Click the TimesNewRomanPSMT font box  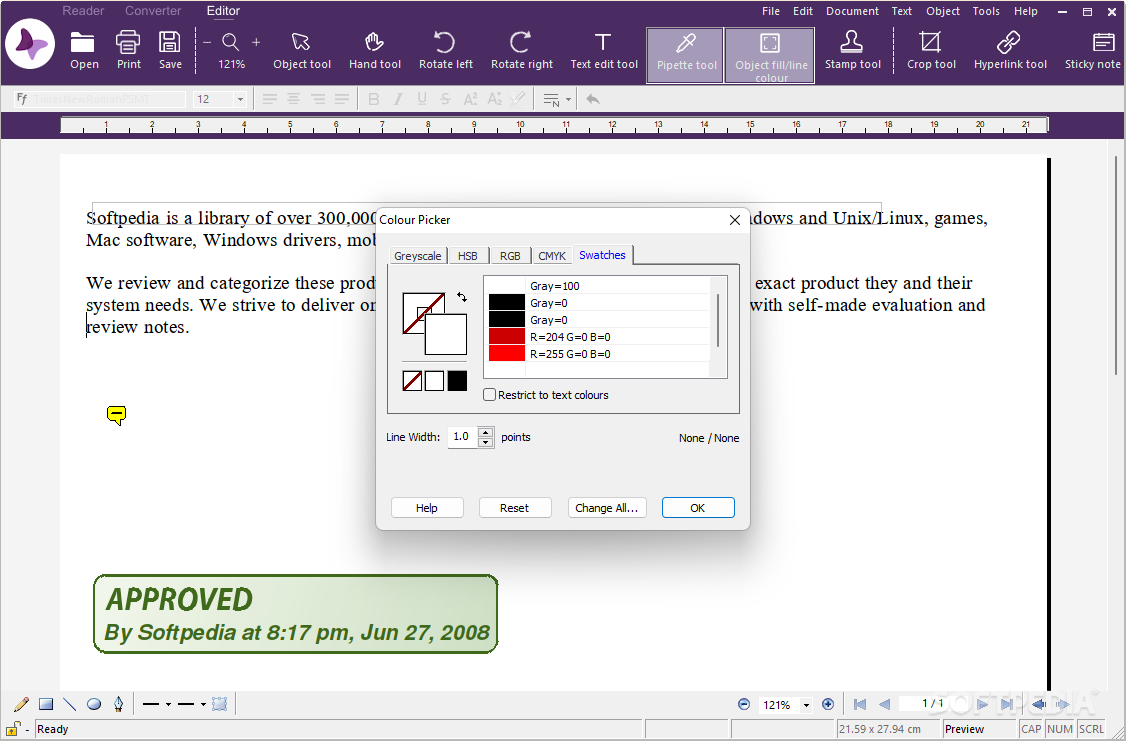click(101, 99)
